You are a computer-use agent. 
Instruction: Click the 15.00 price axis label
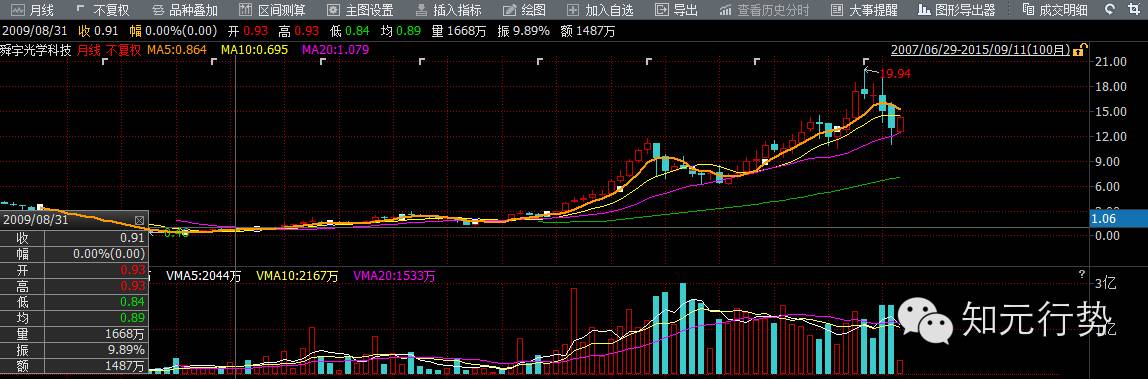(x=1111, y=112)
